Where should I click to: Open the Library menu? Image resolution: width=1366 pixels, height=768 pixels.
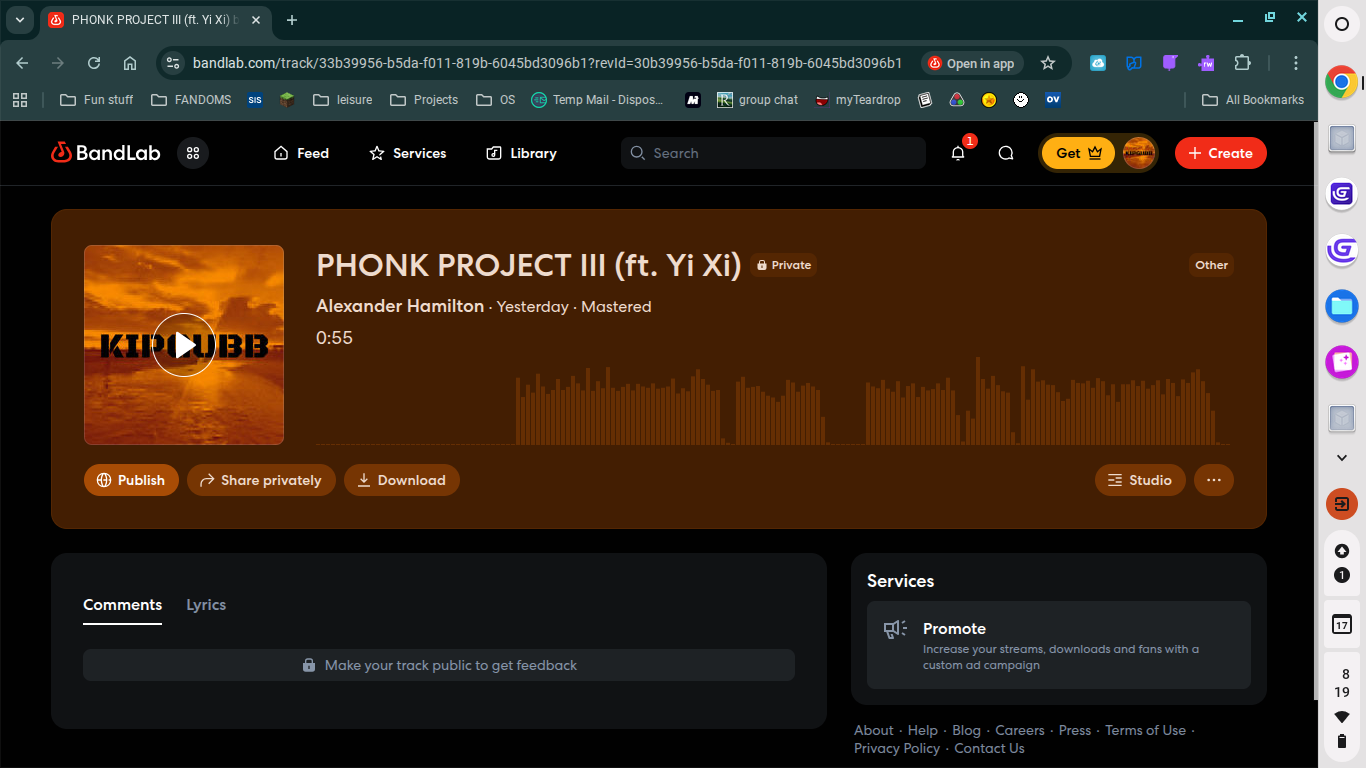pyautogui.click(x=521, y=153)
